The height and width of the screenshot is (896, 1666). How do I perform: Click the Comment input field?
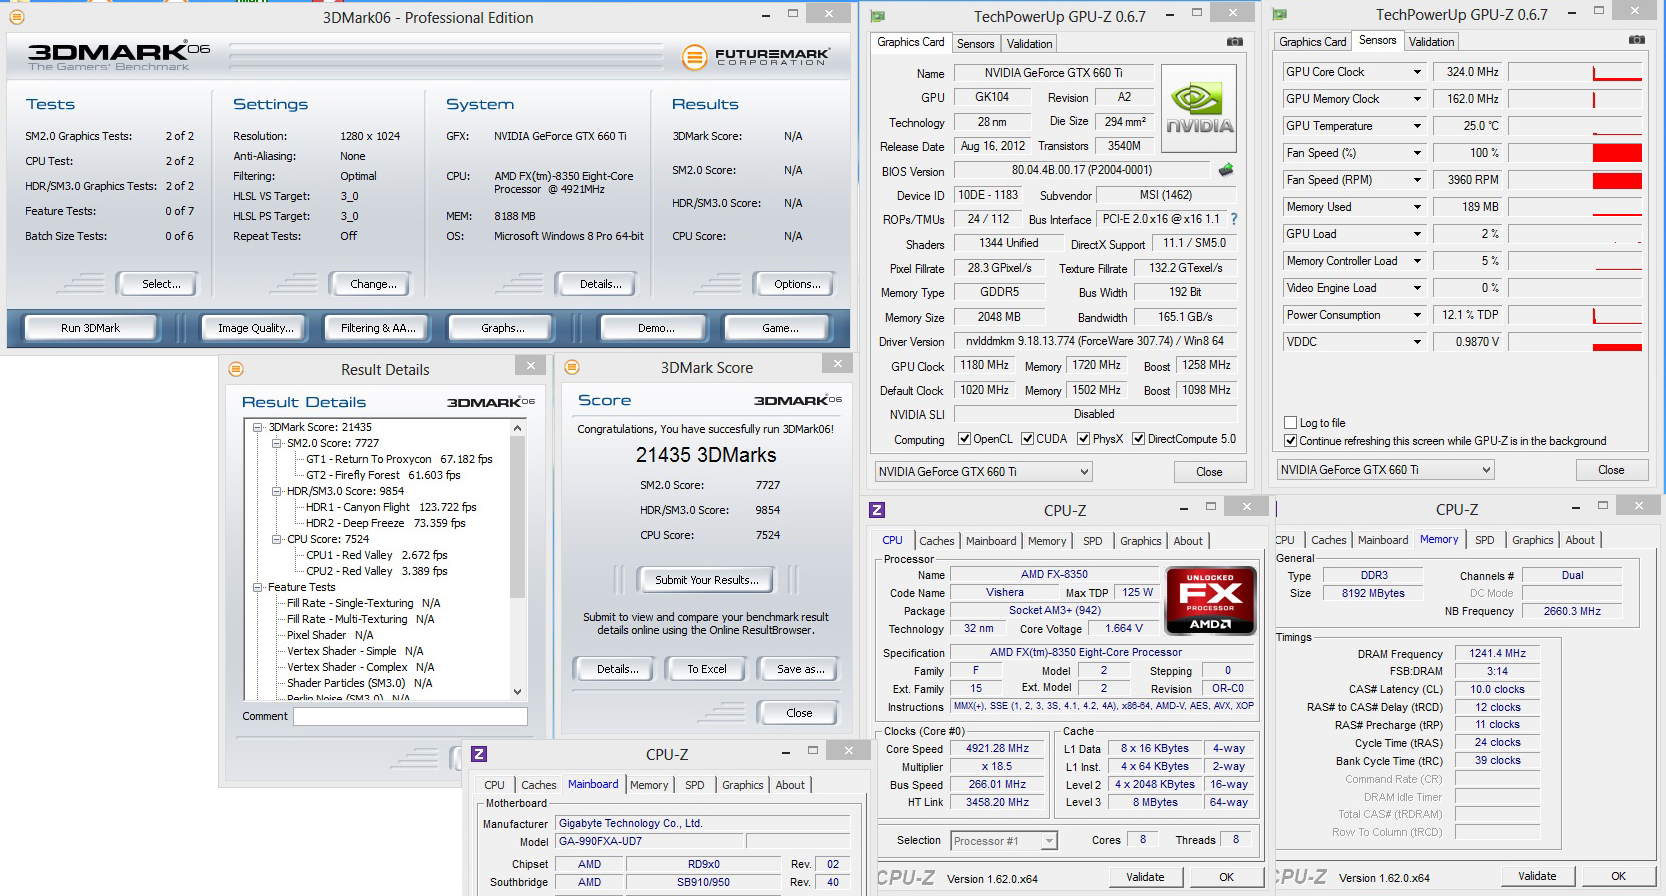[x=410, y=716]
